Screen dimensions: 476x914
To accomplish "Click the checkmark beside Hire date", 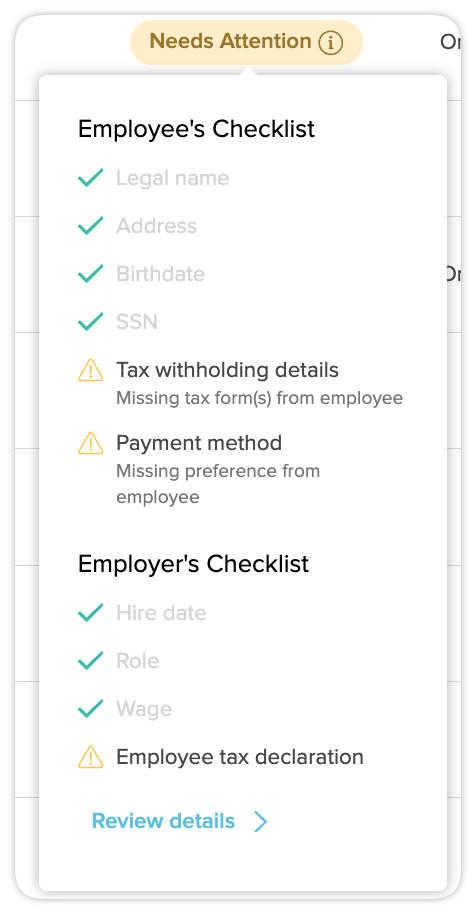I will (x=90, y=613).
